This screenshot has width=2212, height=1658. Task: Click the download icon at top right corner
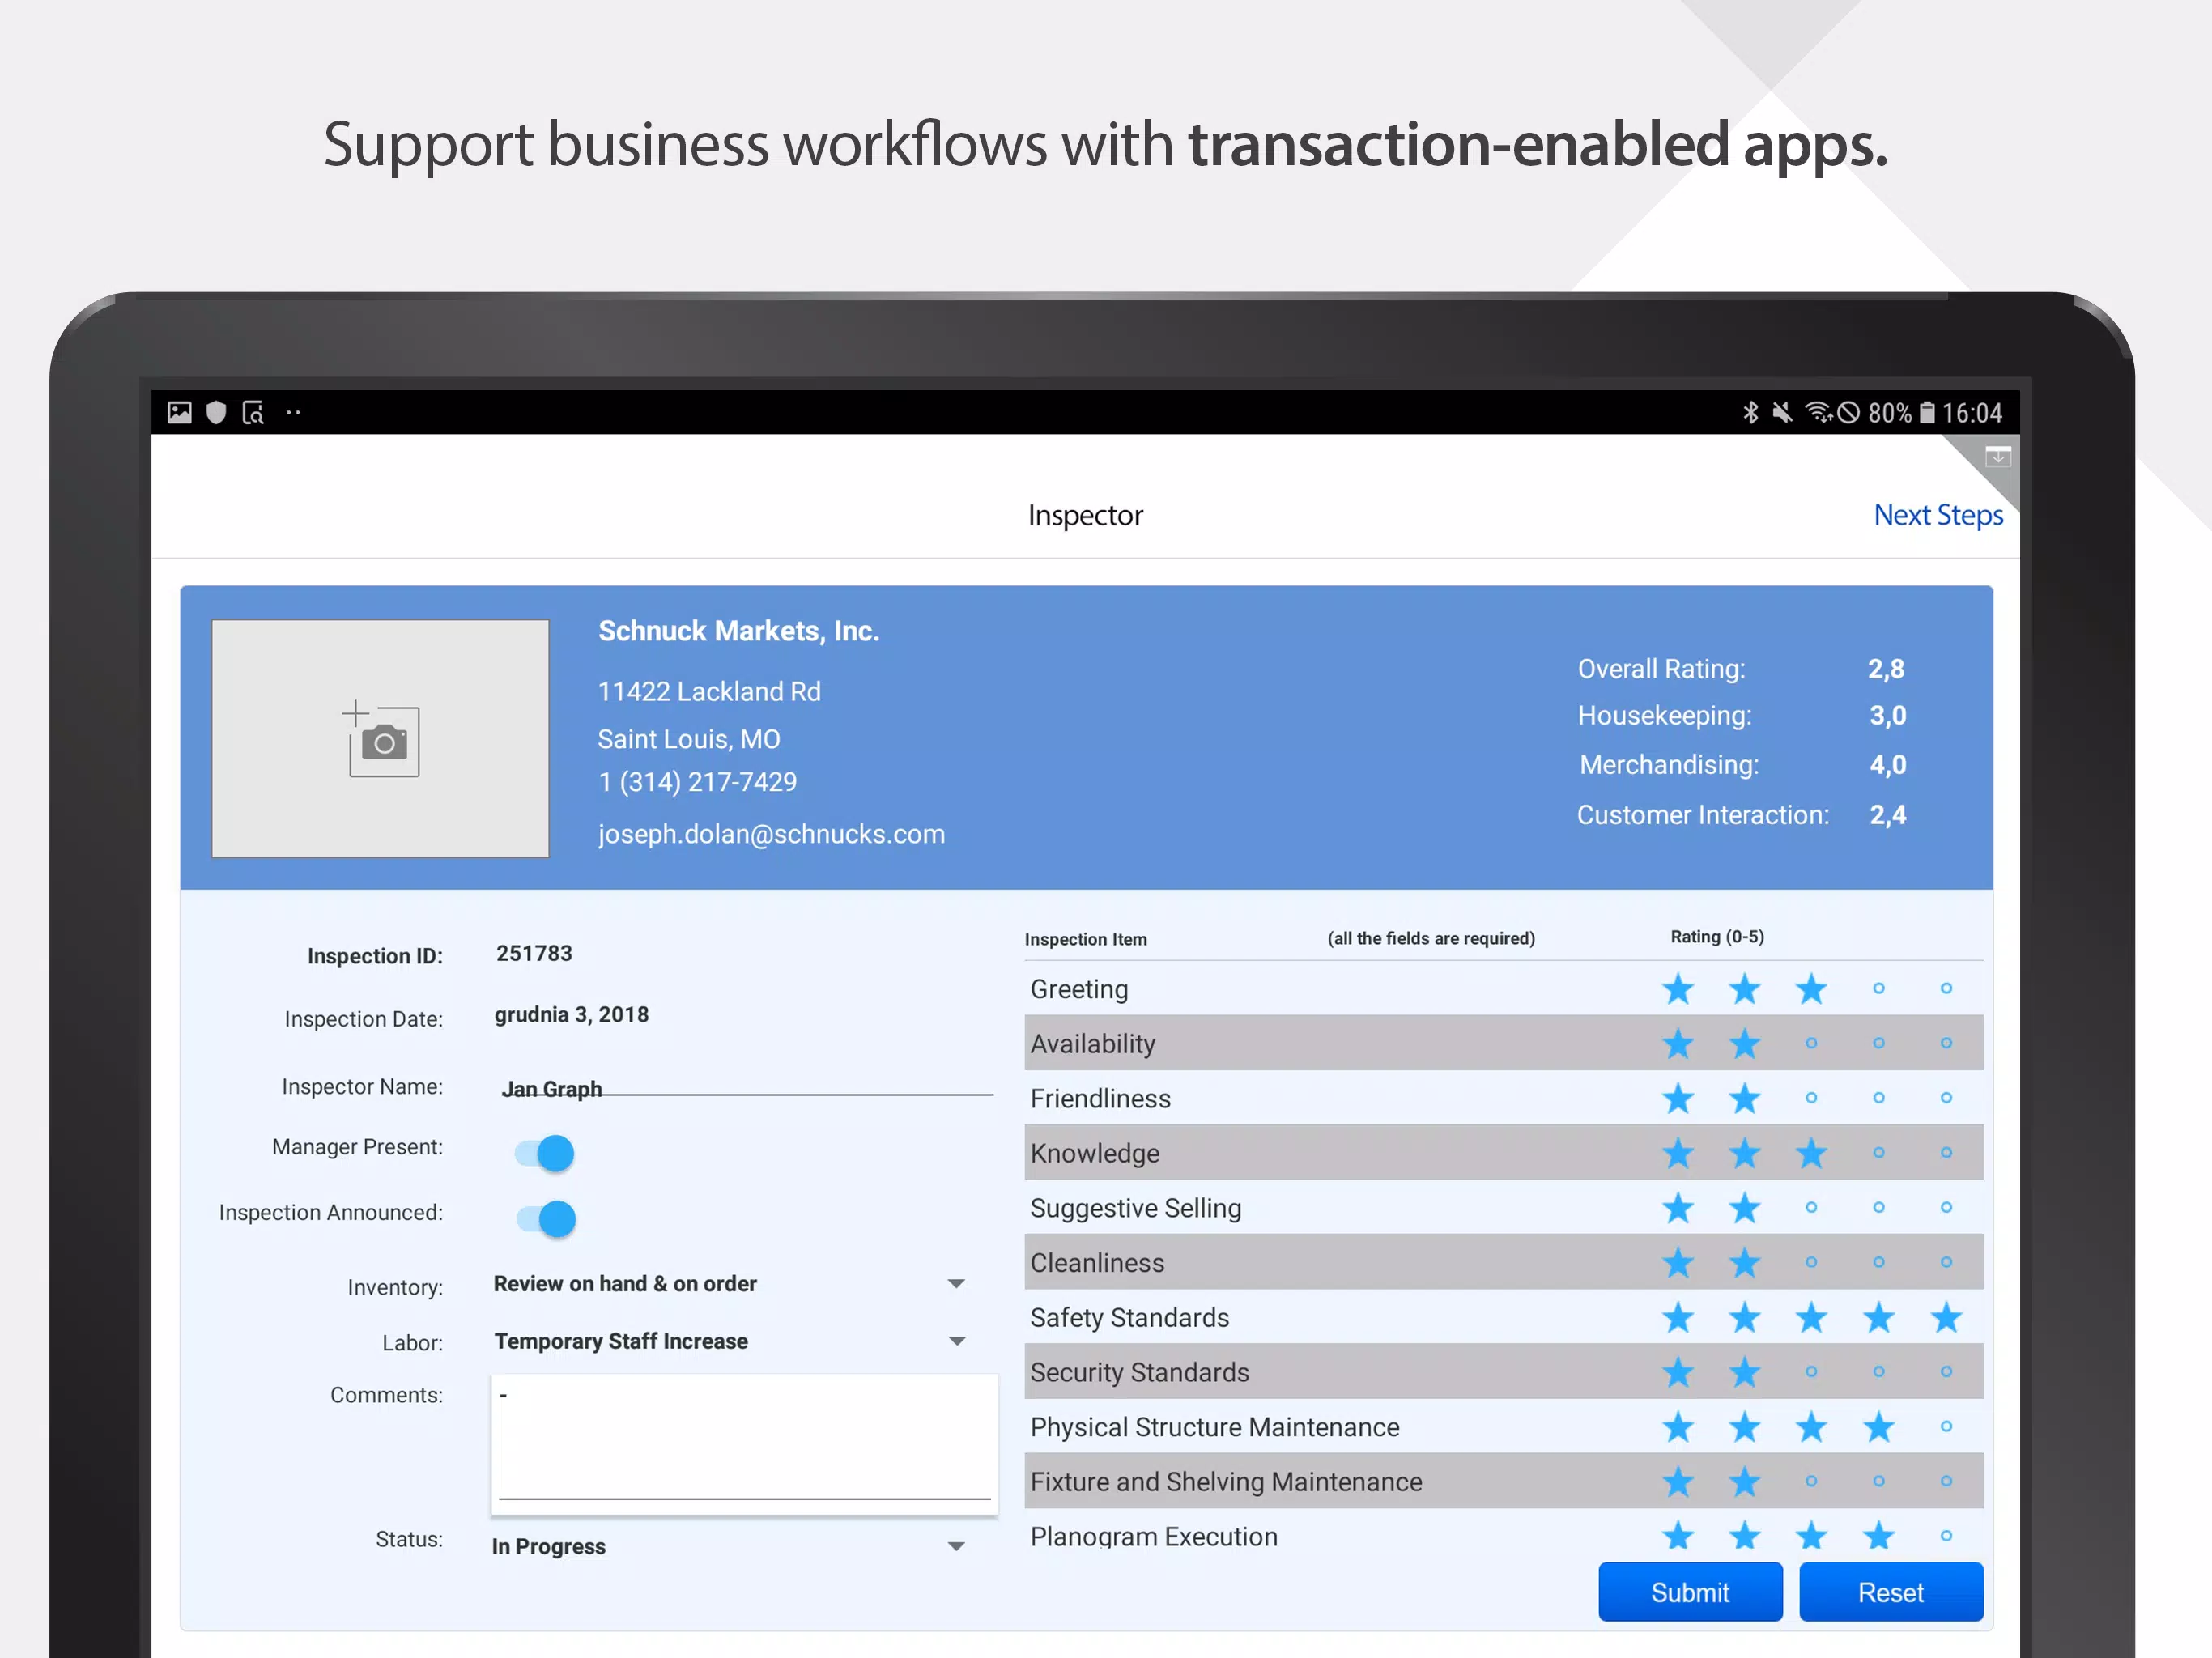point(1997,457)
